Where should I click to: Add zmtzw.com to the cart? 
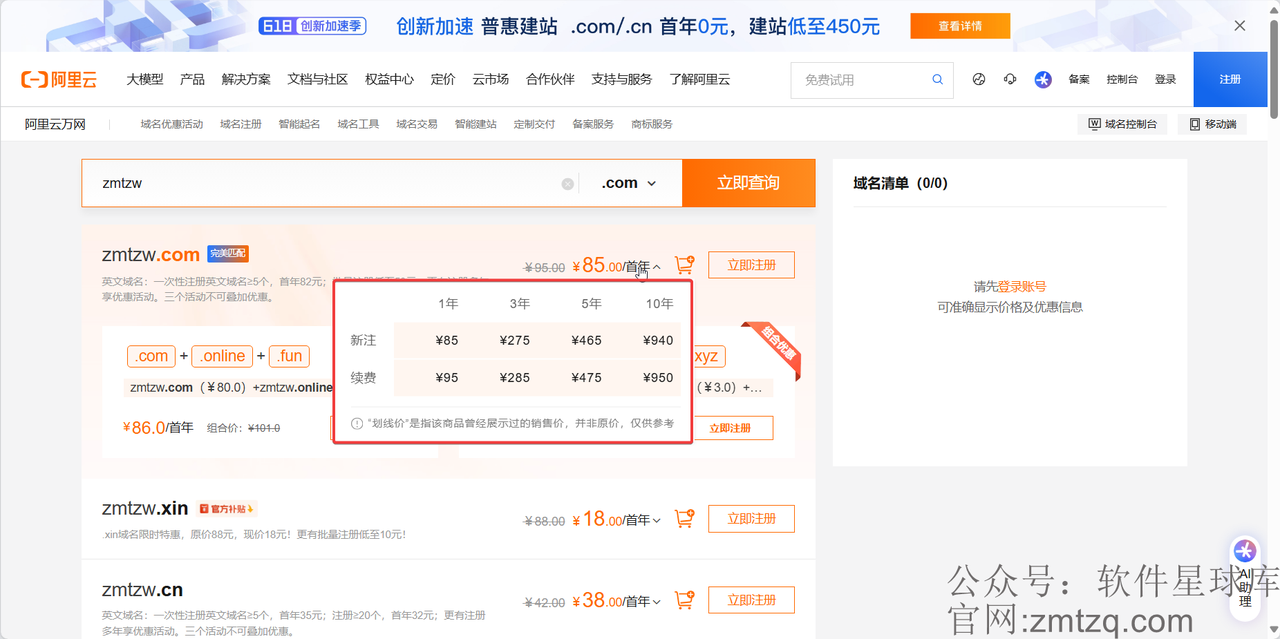(685, 265)
